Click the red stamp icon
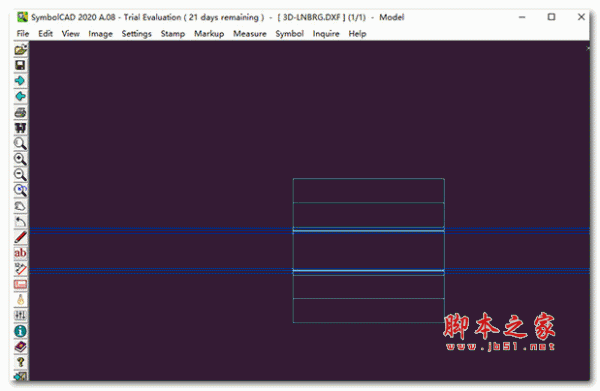The width and height of the screenshot is (600, 391). (21, 285)
